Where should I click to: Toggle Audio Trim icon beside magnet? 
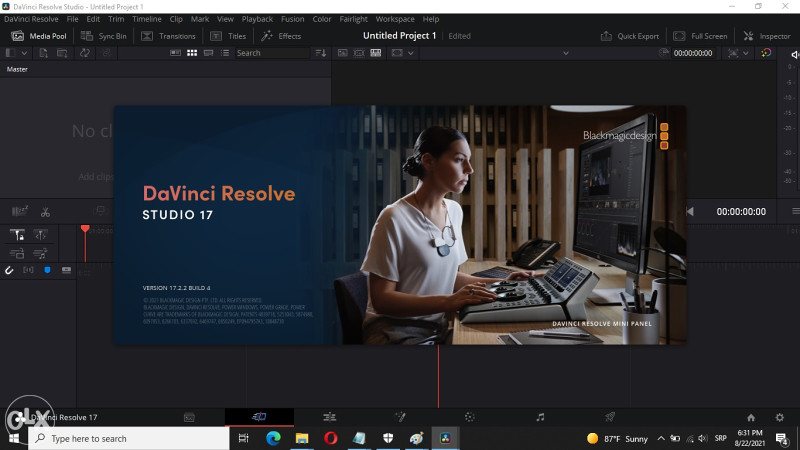click(28, 270)
